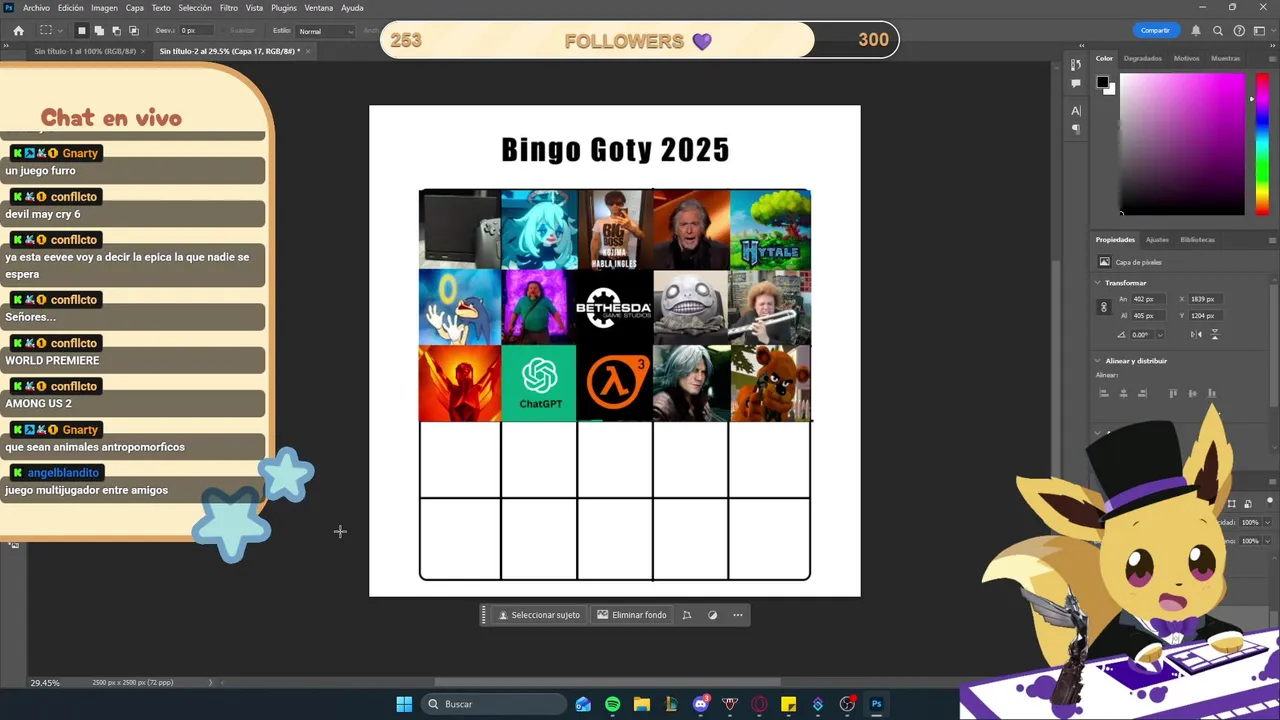
Task: Open the Character panel icon
Action: [1076, 110]
